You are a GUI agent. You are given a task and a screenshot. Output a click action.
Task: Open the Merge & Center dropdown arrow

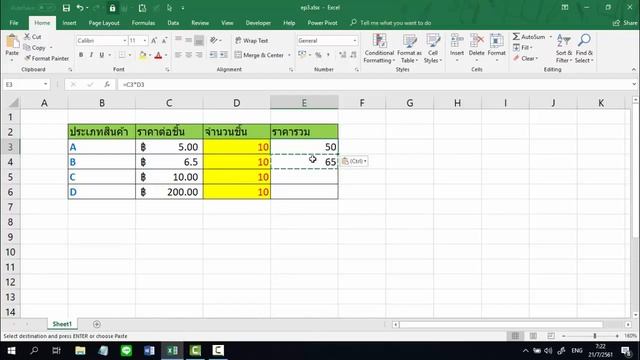(289, 55)
